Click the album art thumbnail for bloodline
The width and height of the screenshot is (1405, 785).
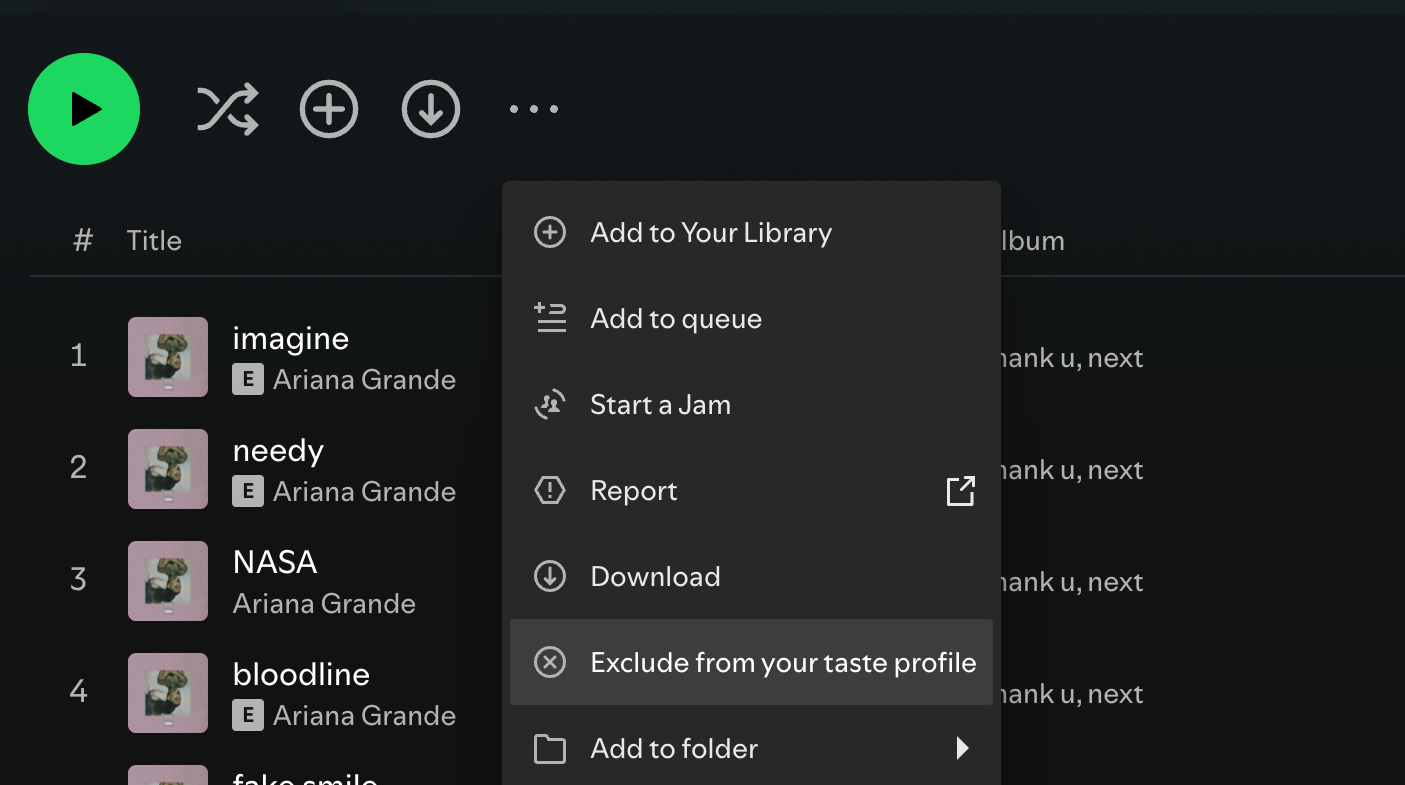[168, 693]
